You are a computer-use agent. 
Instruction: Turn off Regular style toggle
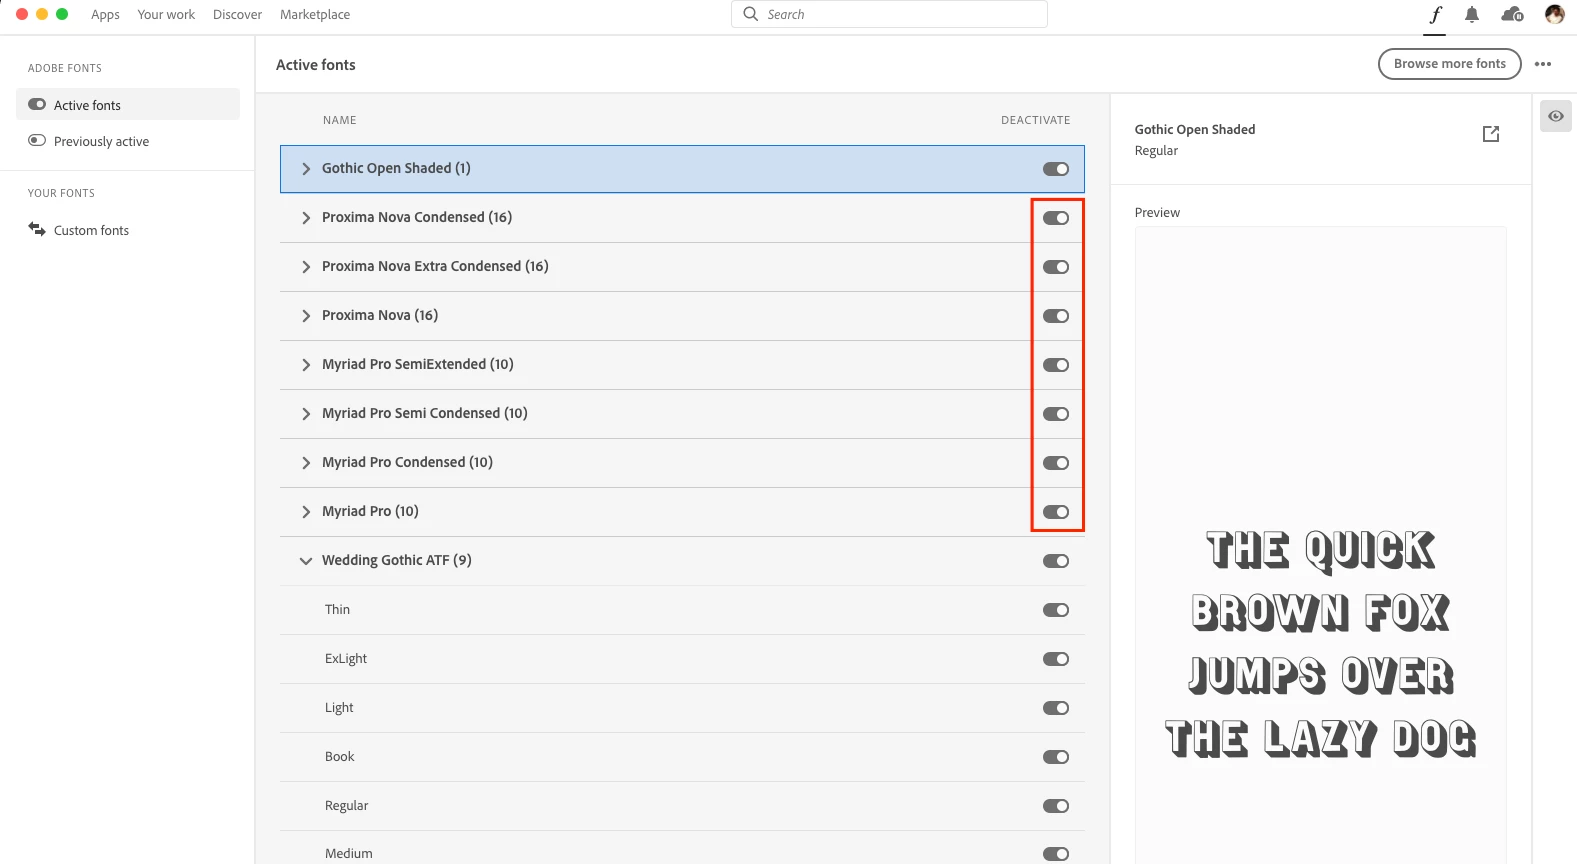coord(1056,806)
